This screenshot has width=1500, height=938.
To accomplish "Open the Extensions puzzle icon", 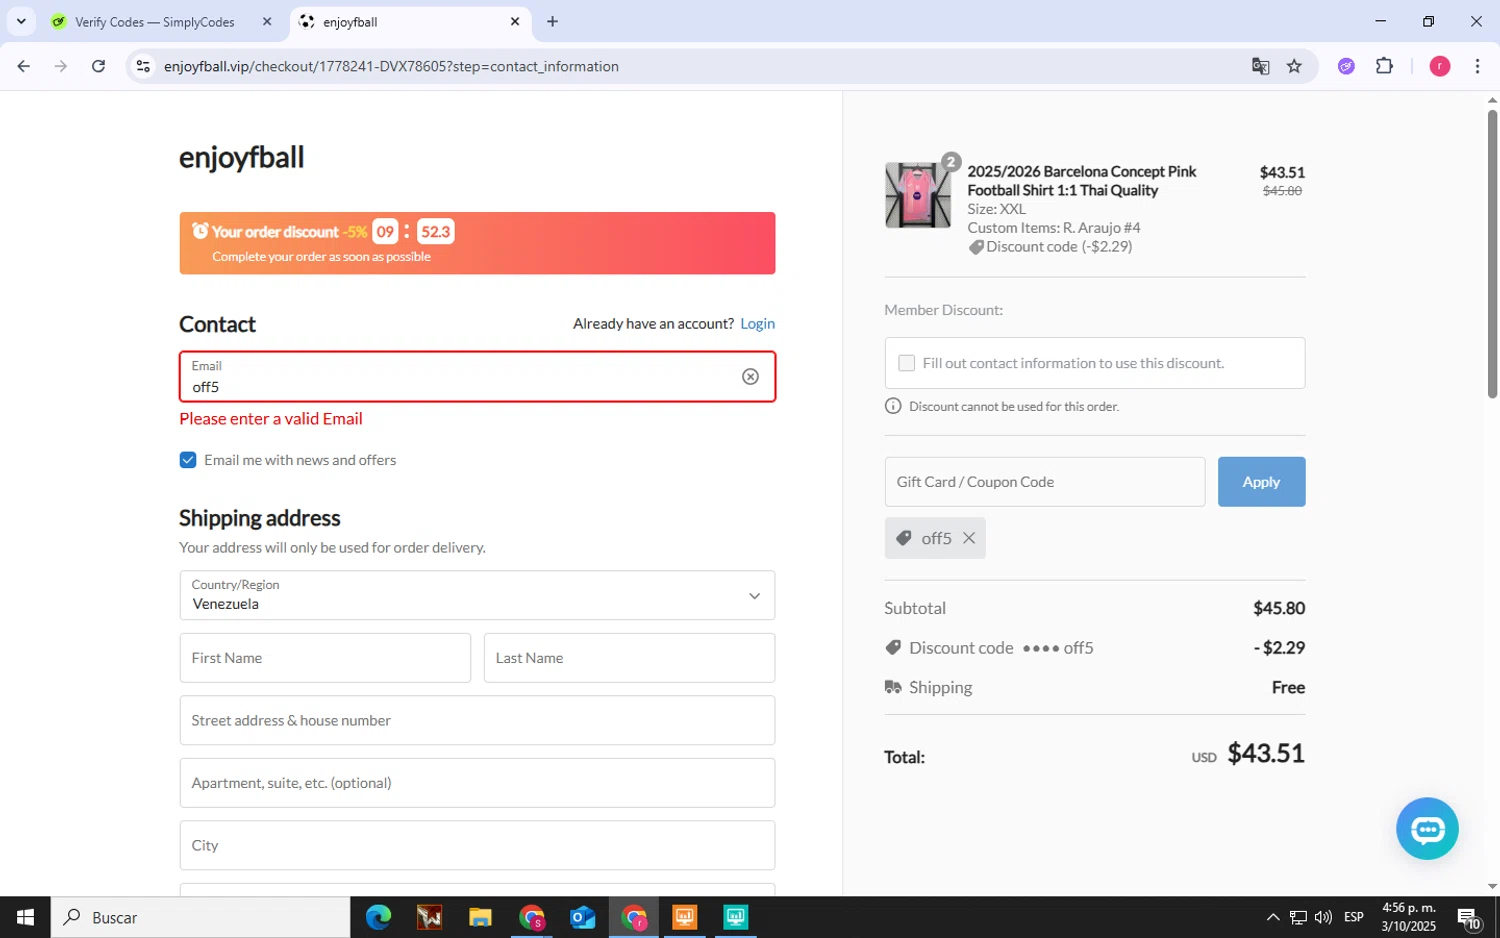I will [1384, 66].
